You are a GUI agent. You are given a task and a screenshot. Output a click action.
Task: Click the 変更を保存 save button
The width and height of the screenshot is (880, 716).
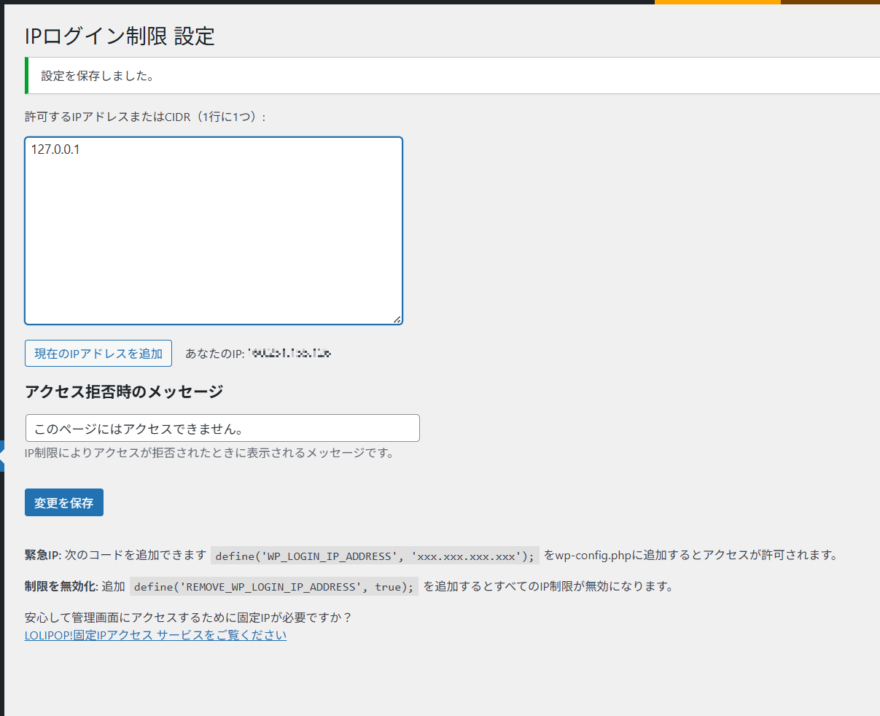pyautogui.click(x=63, y=502)
